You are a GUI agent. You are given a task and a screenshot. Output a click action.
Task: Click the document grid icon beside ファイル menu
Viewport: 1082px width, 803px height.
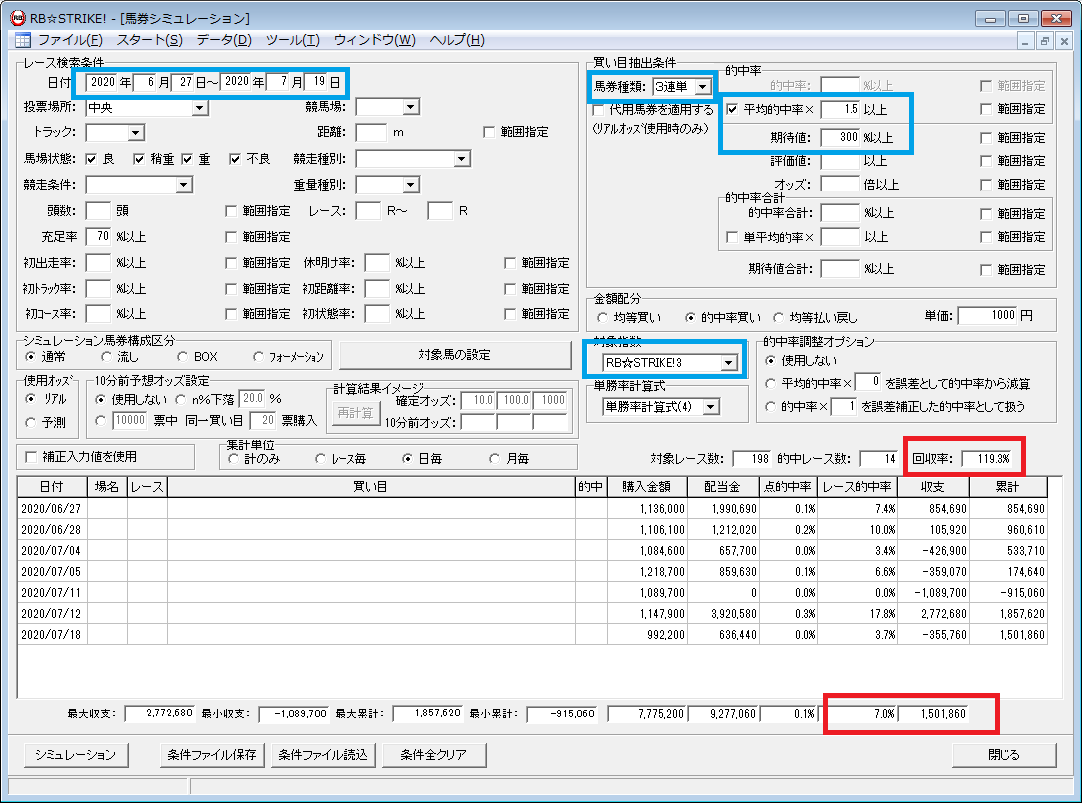pyautogui.click(x=22, y=40)
